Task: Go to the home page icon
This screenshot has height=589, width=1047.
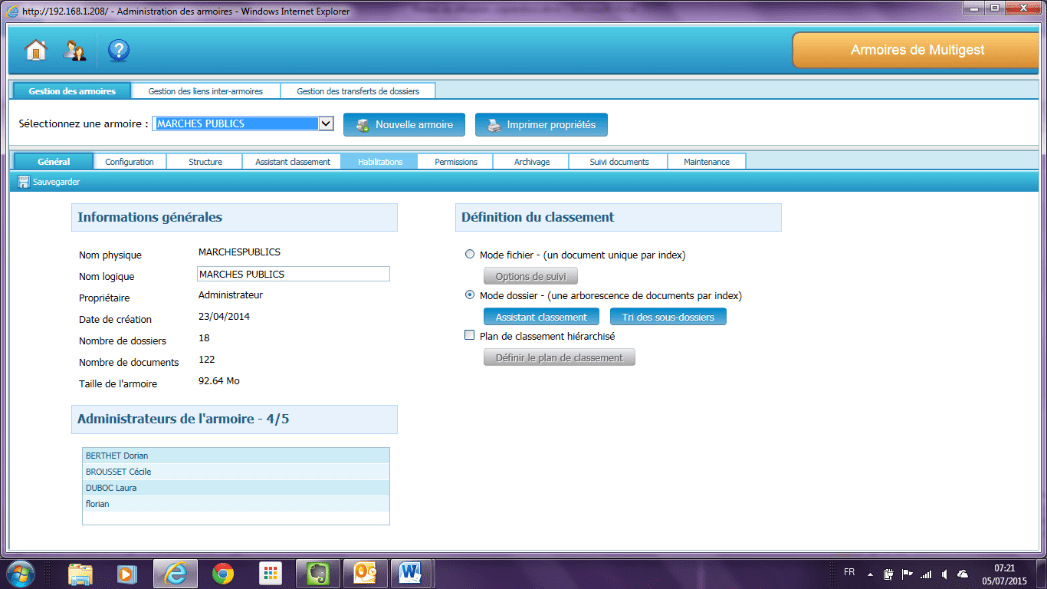Action: (36, 50)
